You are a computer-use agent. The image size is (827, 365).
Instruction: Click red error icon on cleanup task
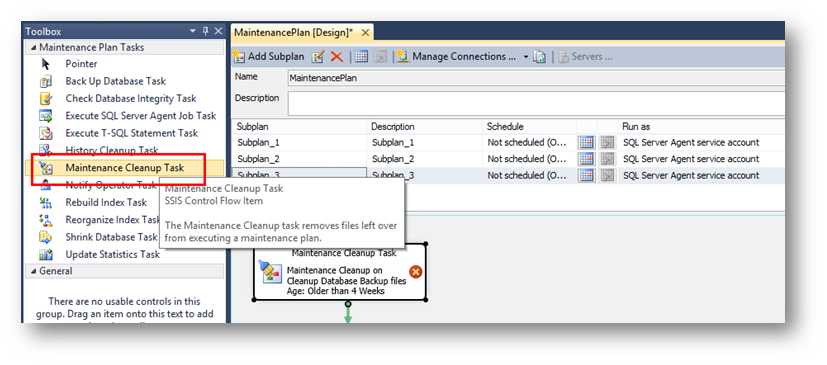pyautogui.click(x=416, y=272)
